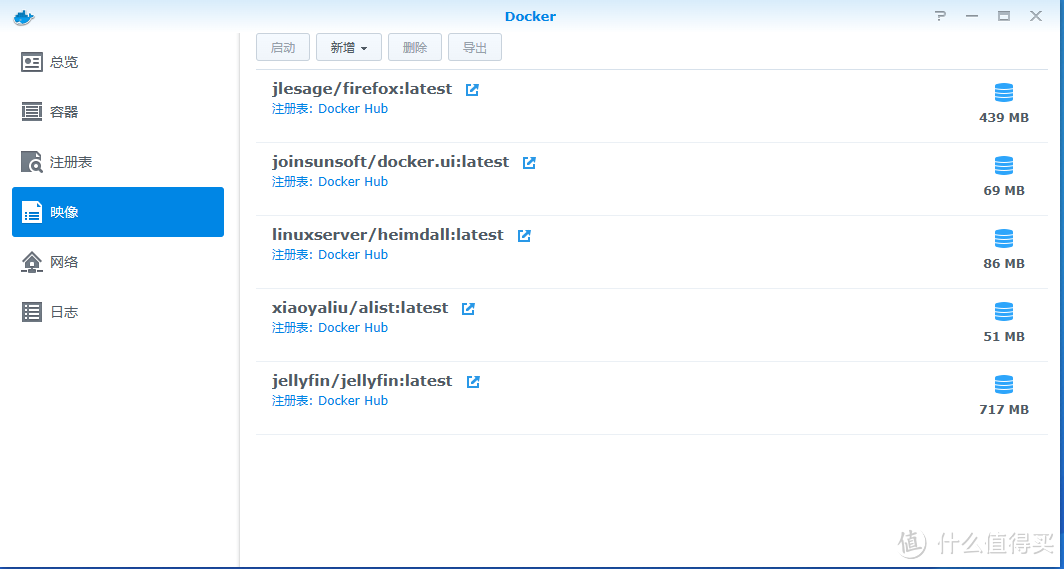Open external link for linuxserver/heimdall image

tap(524, 235)
